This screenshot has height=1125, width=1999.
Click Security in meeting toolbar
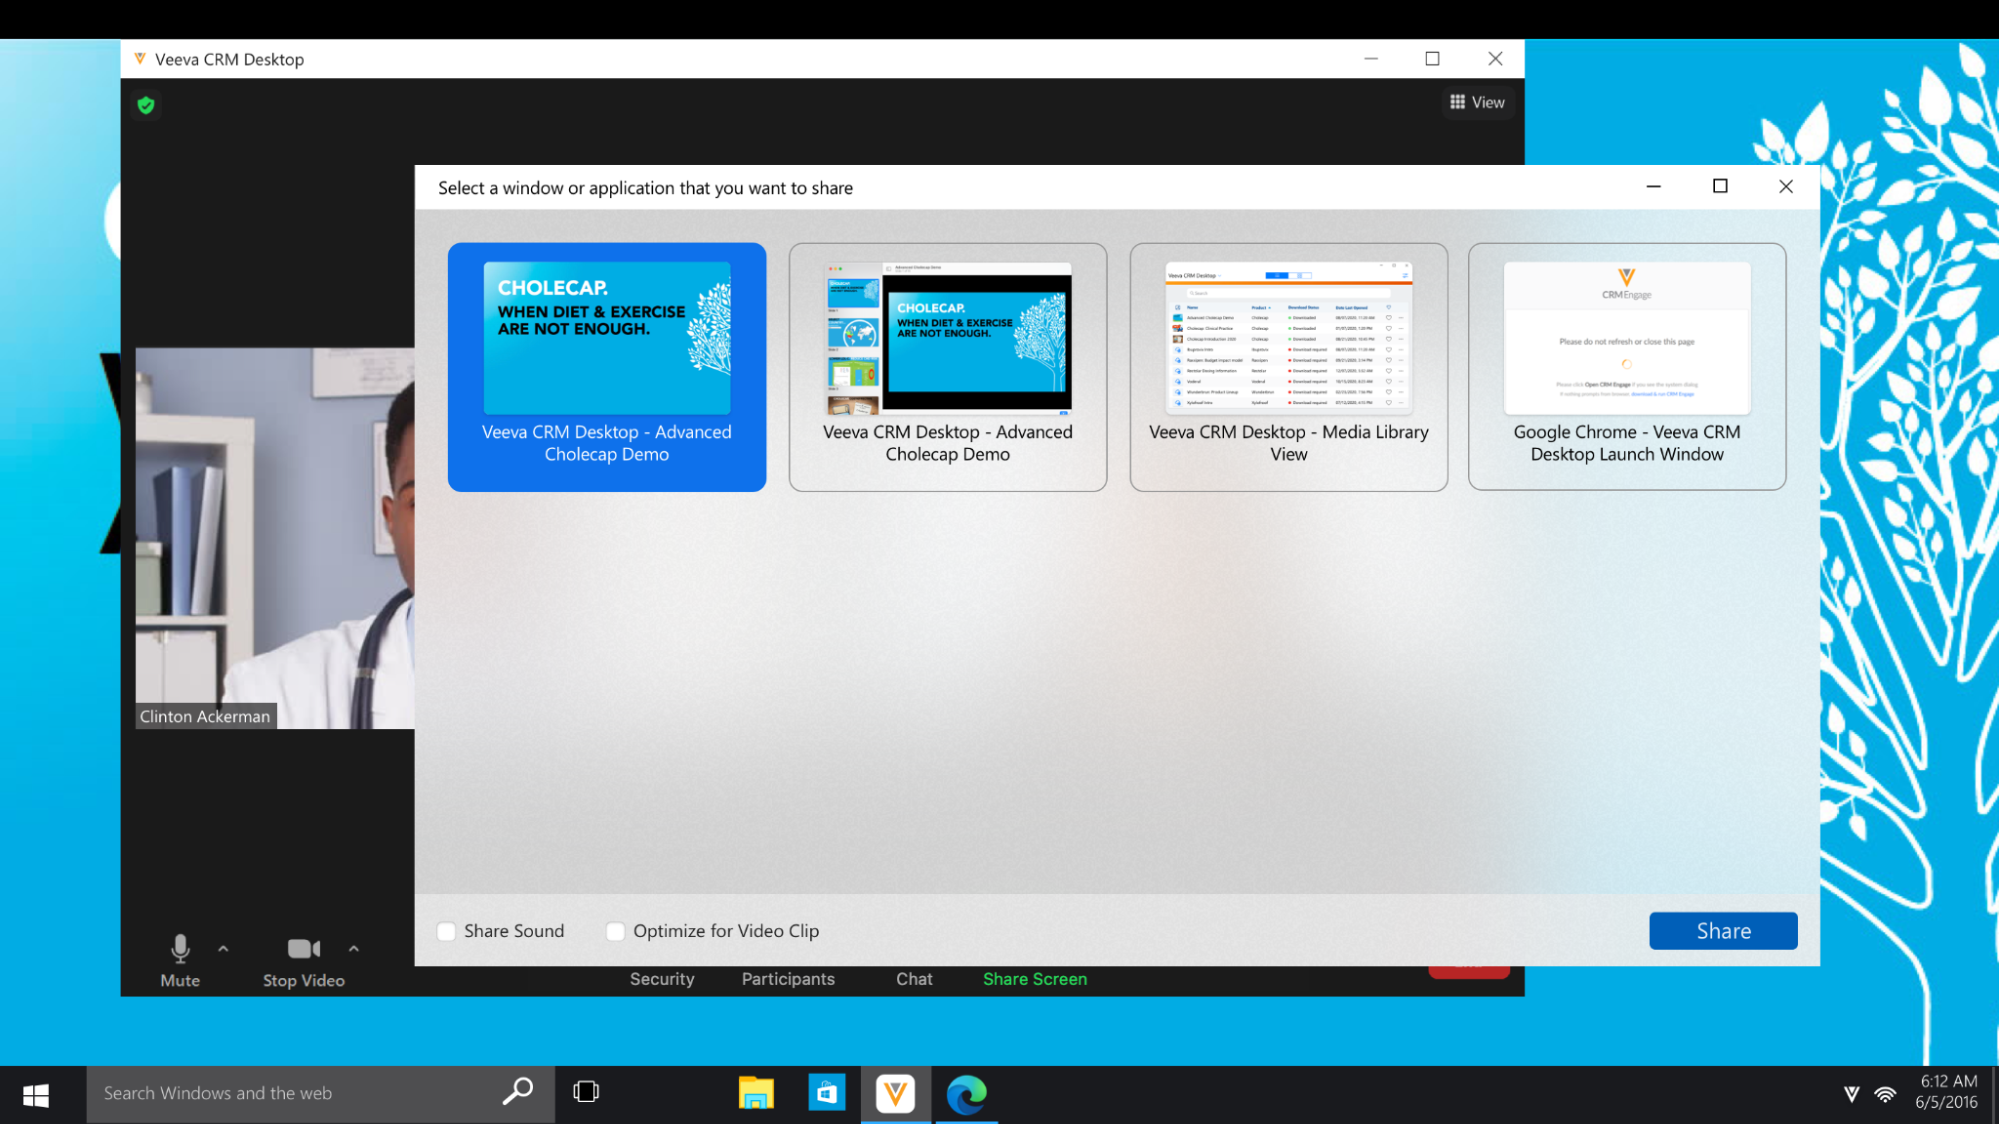pos(662,979)
